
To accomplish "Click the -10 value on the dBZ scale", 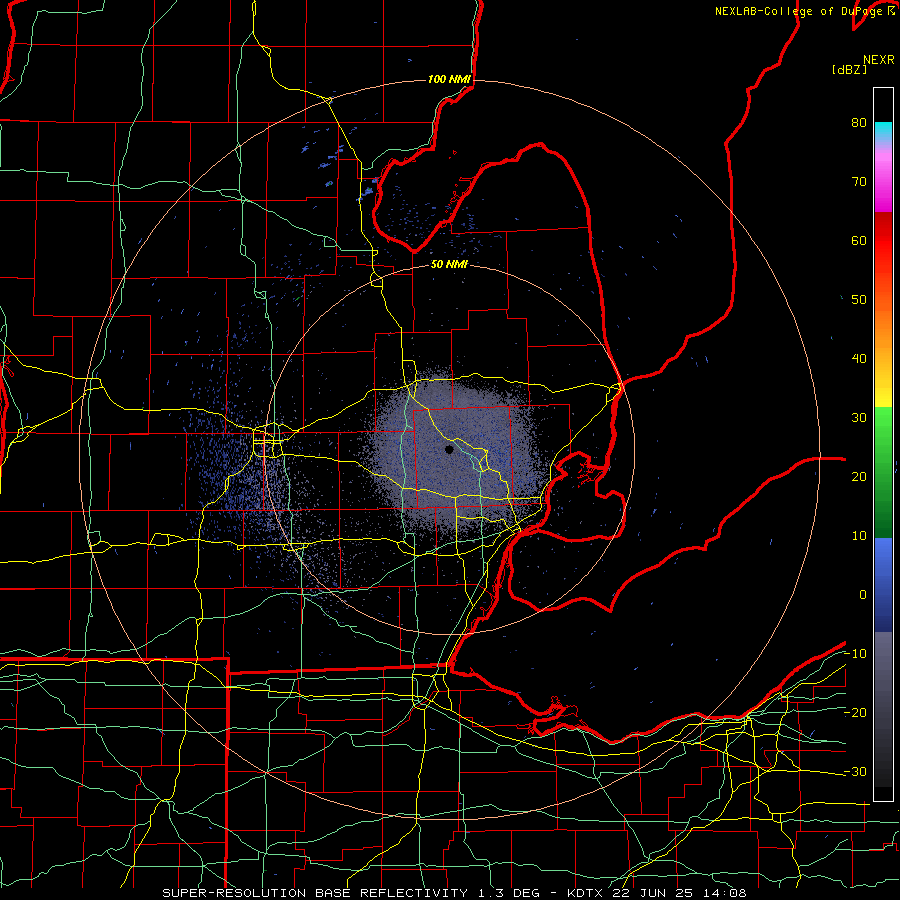I will click(855, 654).
